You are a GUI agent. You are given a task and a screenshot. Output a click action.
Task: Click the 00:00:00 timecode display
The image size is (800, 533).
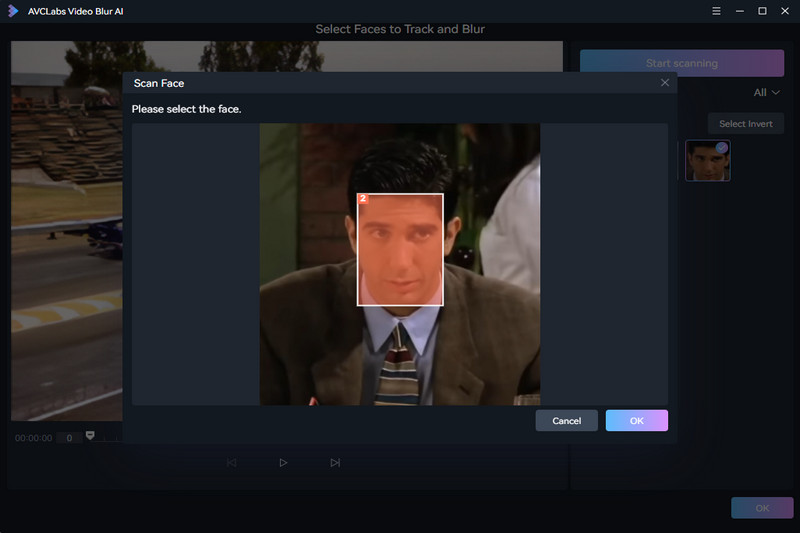pyautogui.click(x=33, y=438)
